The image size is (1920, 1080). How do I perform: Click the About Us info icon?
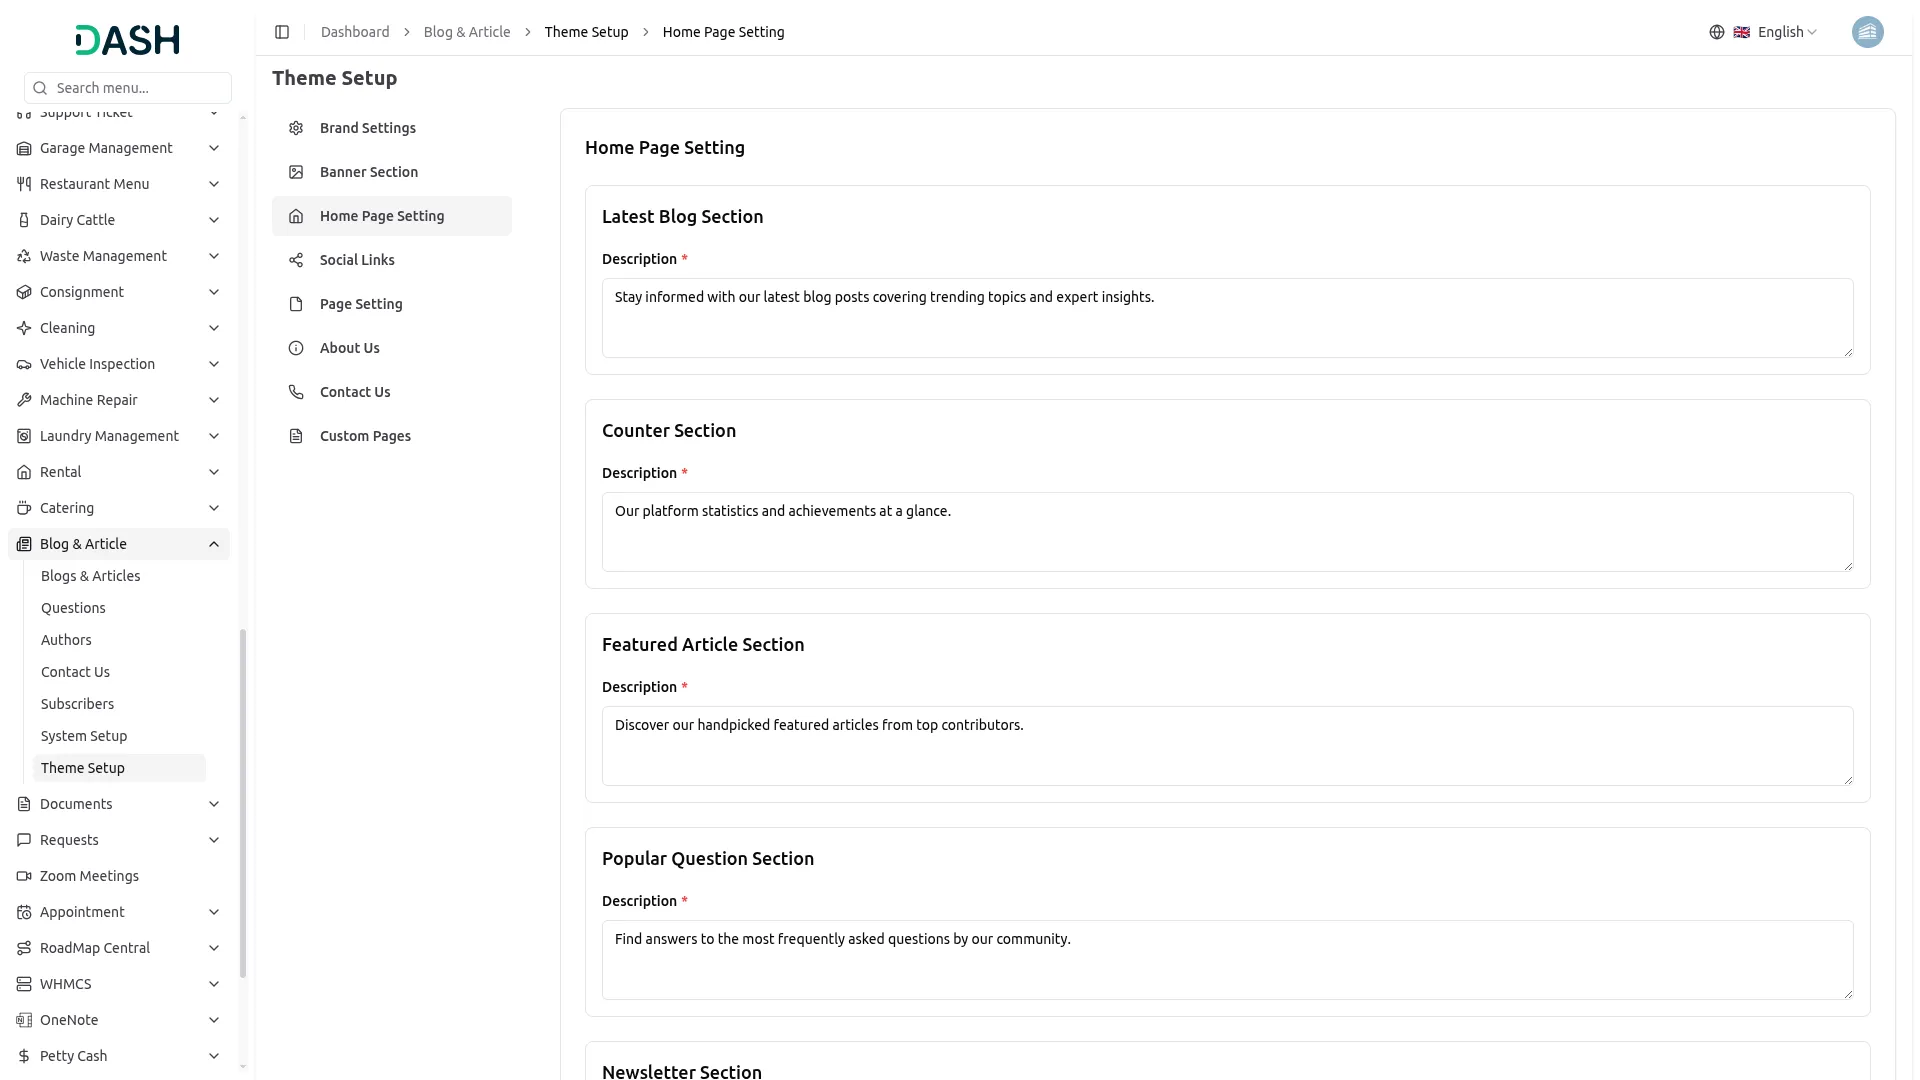pos(296,348)
